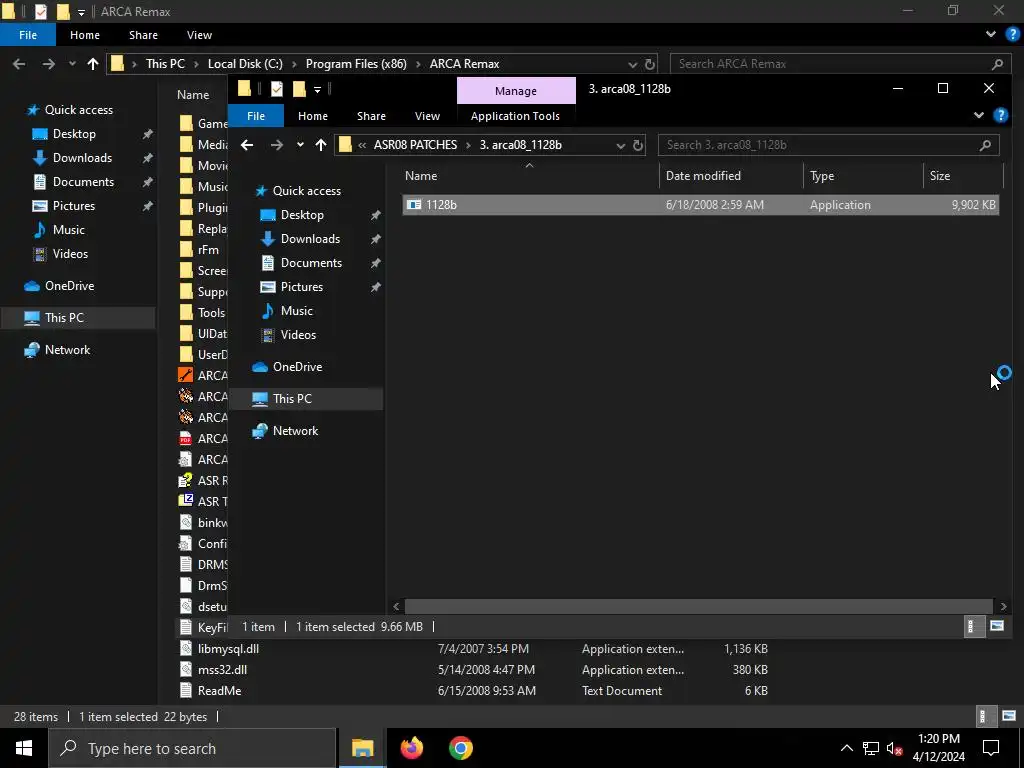The image size is (1024, 768).
Task: Open Pictures in ARCA Remax window sidebar
Action: [74, 206]
